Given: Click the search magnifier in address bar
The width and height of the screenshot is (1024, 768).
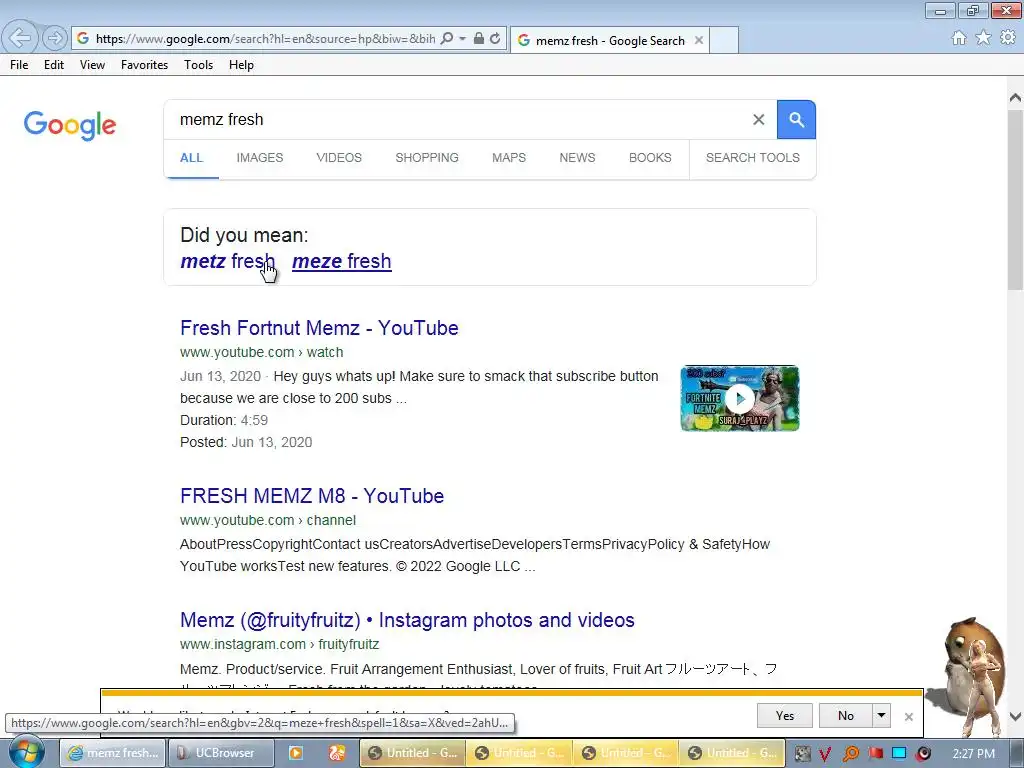Looking at the screenshot, I should (447, 39).
